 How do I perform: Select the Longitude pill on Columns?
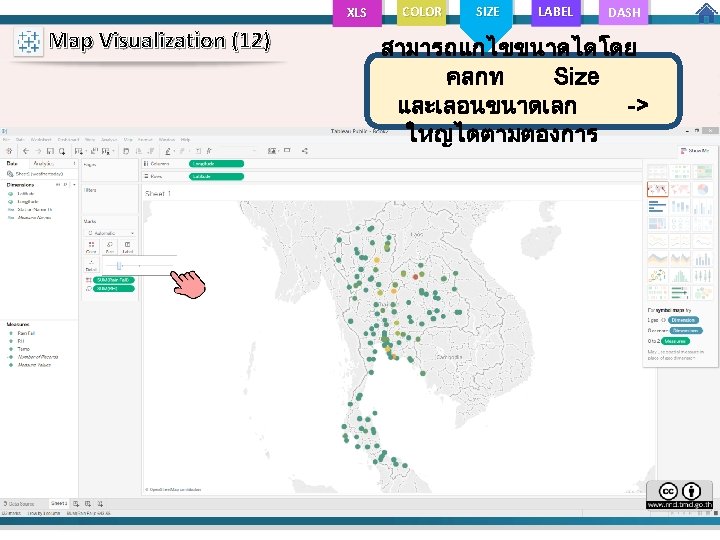[216, 163]
